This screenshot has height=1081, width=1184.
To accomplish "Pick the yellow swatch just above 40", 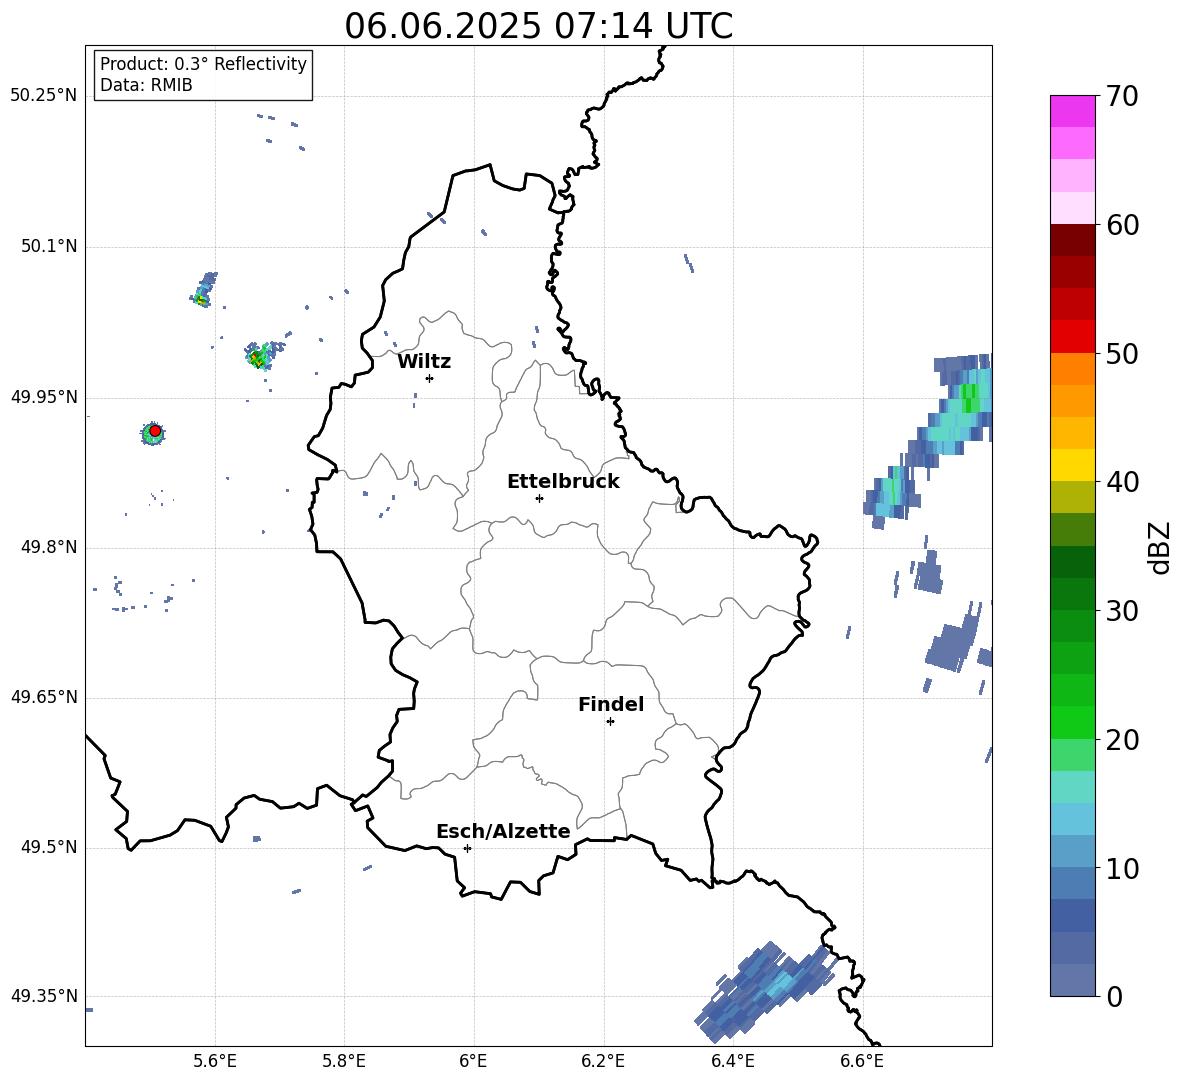I will pyautogui.click(x=1072, y=466).
